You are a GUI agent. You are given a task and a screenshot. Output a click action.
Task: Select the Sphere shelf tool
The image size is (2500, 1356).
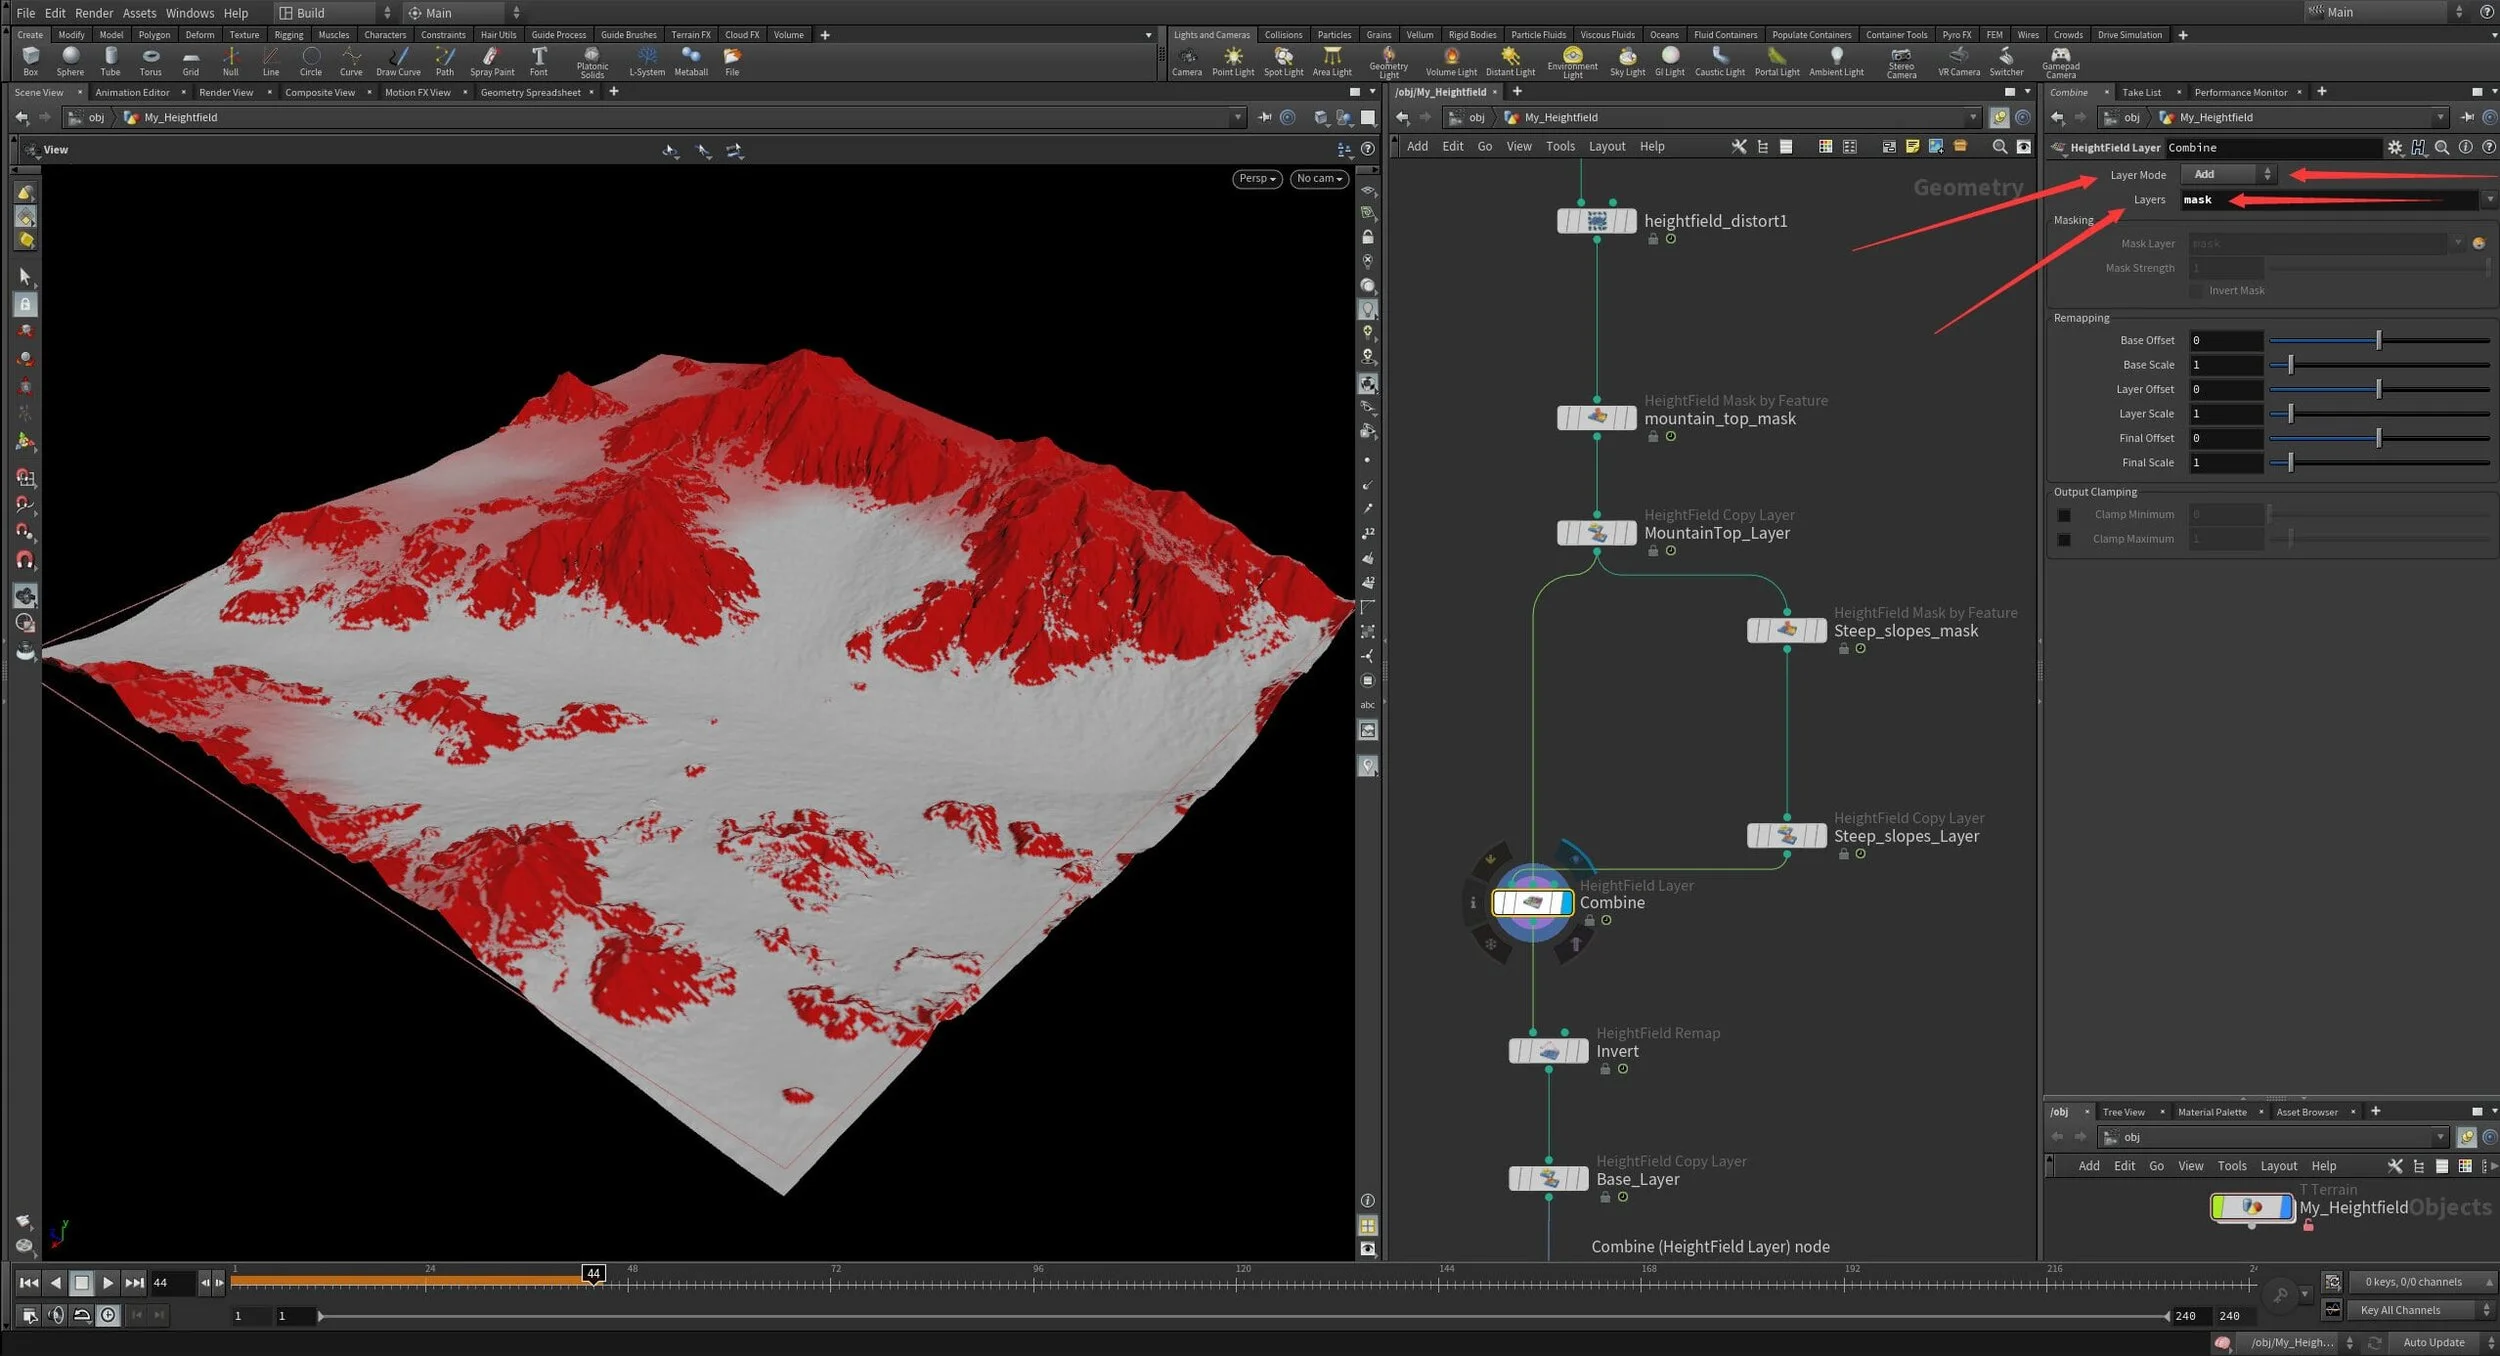pos(70,61)
